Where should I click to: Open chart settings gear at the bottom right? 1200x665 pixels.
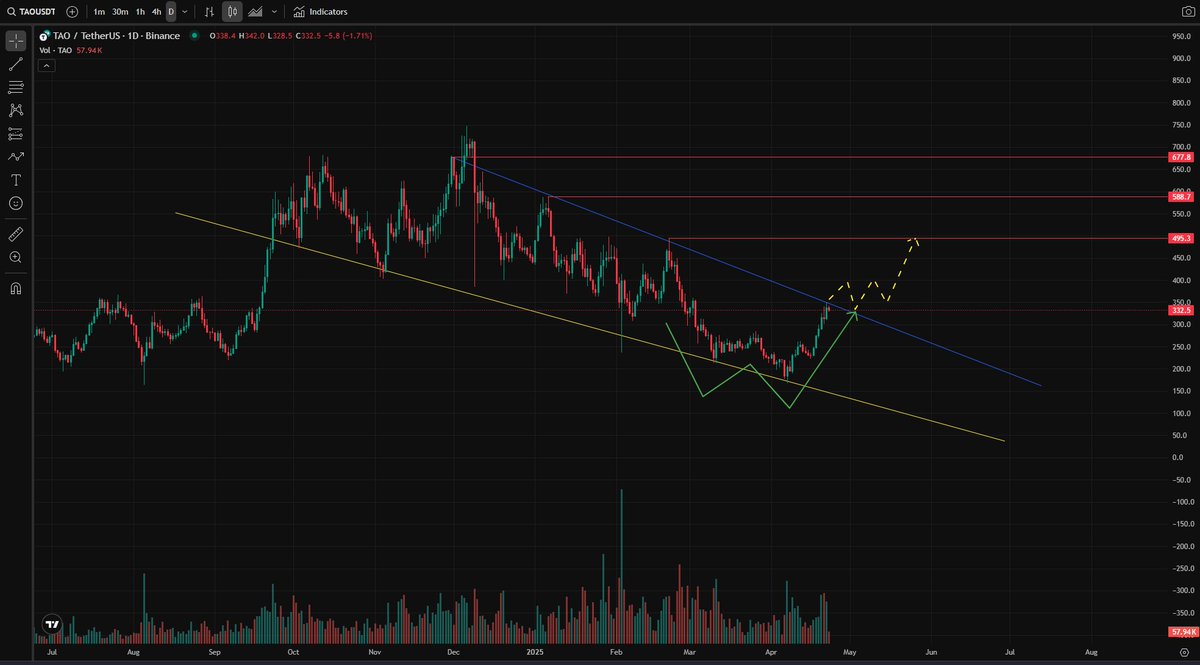pyautogui.click(x=1183, y=651)
